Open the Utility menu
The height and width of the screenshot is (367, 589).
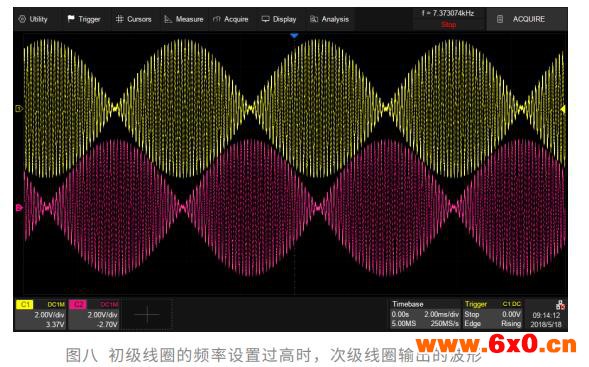(x=33, y=19)
